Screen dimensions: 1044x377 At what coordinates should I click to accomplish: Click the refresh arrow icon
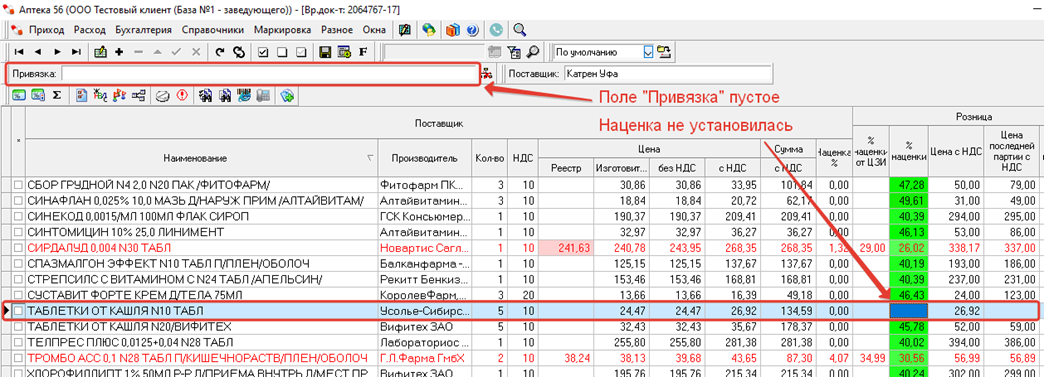[220, 52]
